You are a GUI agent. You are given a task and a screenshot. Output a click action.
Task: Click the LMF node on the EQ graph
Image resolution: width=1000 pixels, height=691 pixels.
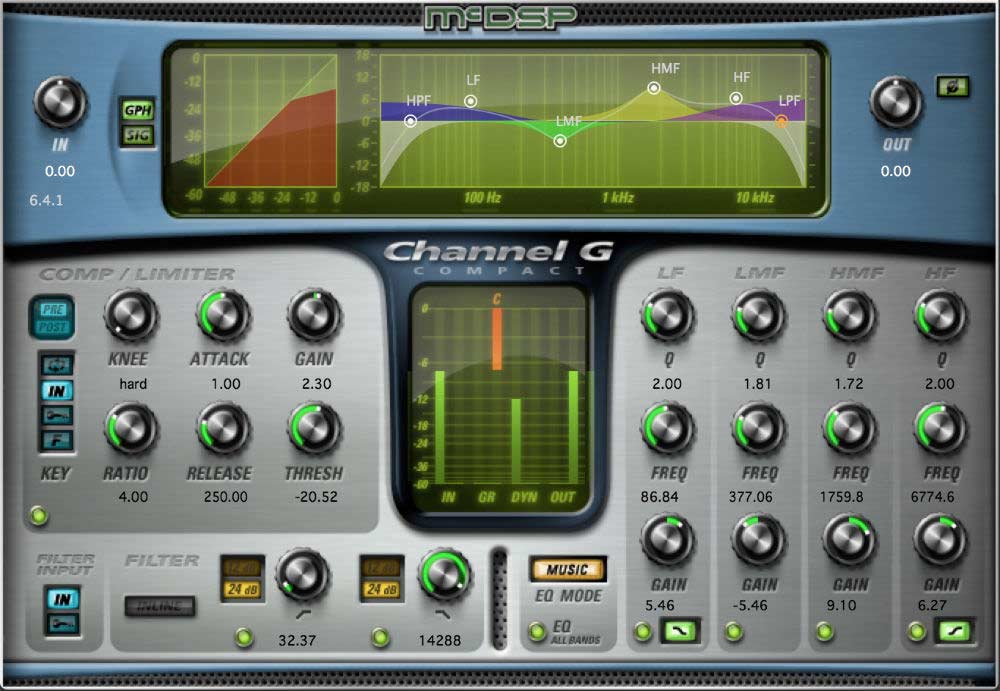point(559,140)
